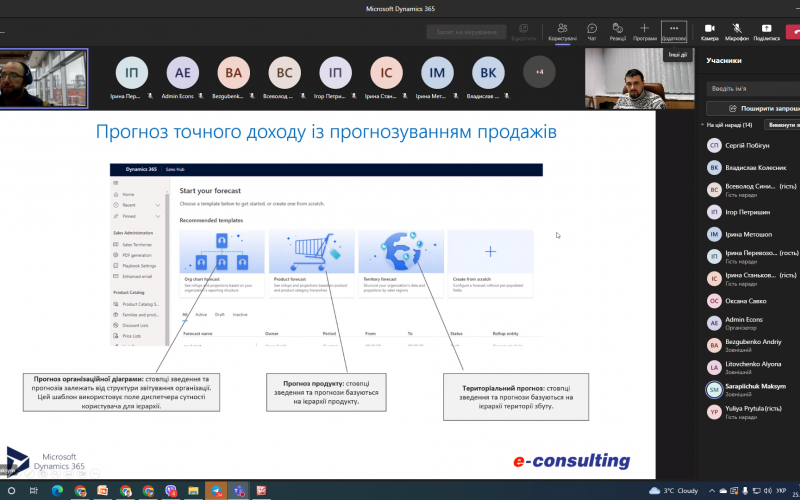The height and width of the screenshot is (500, 800).
Task: Open Viber from the taskbar
Action: (171, 491)
